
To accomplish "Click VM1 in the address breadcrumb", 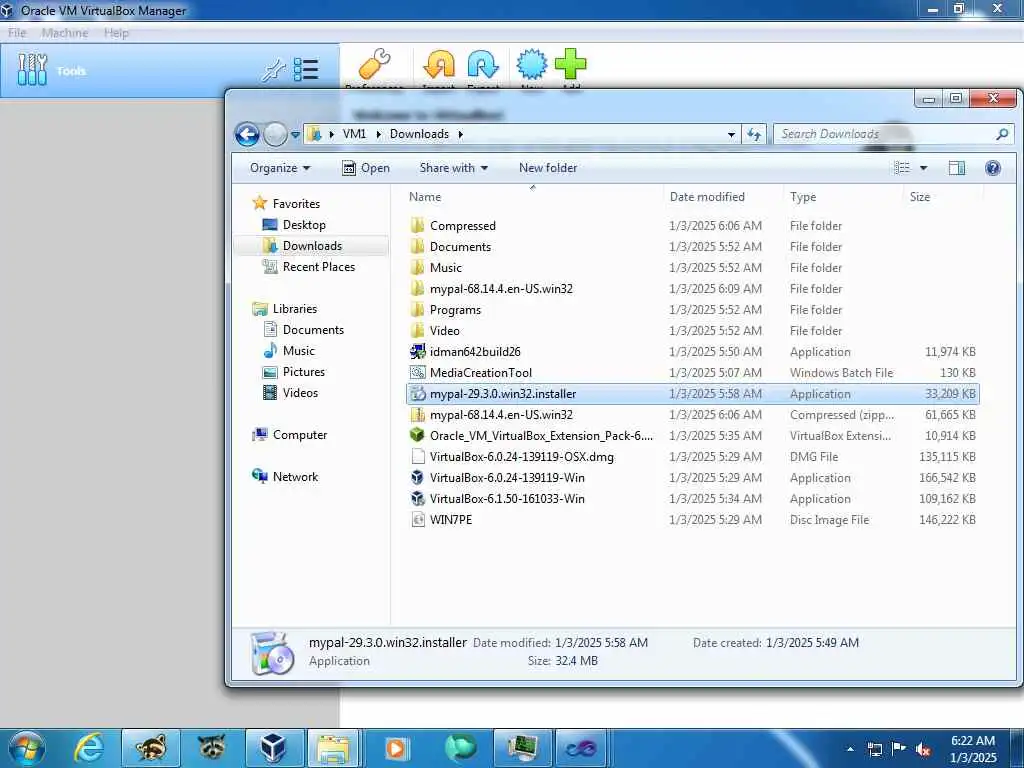I will pyautogui.click(x=354, y=134).
